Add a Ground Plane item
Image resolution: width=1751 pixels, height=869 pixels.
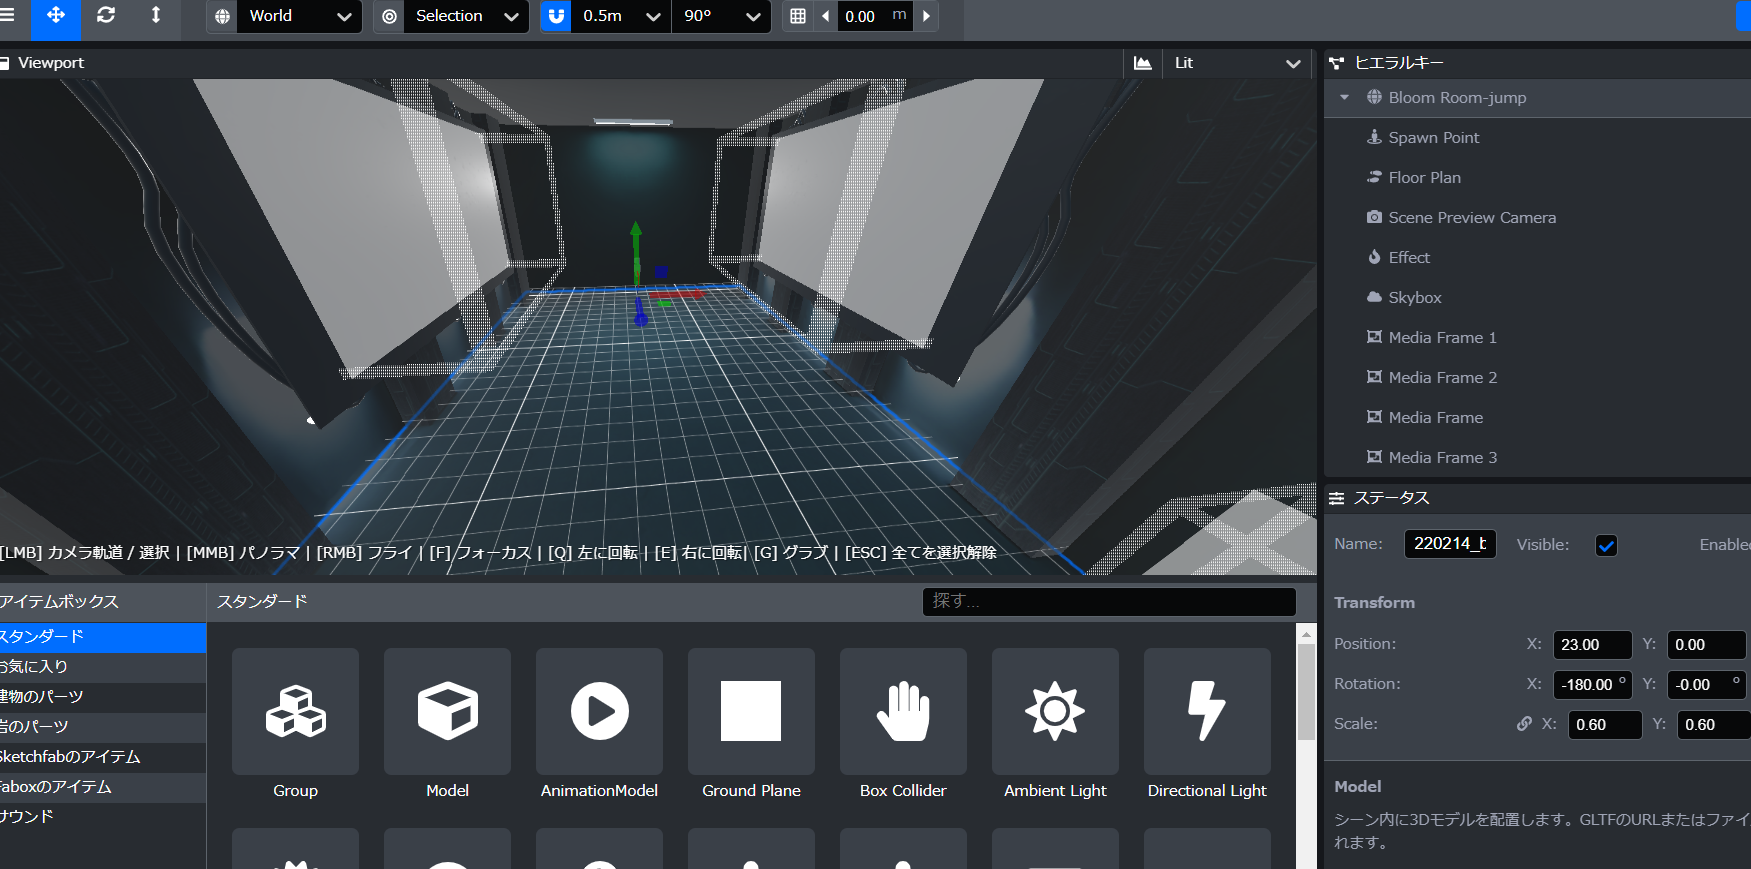click(751, 712)
